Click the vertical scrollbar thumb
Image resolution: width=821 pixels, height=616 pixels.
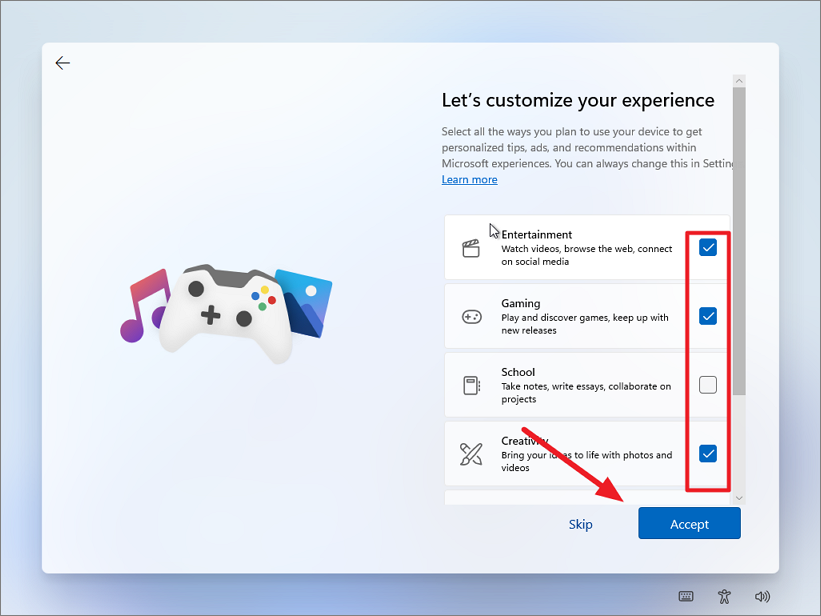(x=739, y=241)
